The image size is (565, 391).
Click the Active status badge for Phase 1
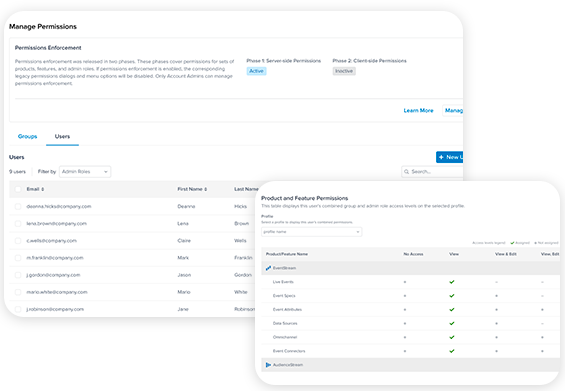[x=257, y=71]
